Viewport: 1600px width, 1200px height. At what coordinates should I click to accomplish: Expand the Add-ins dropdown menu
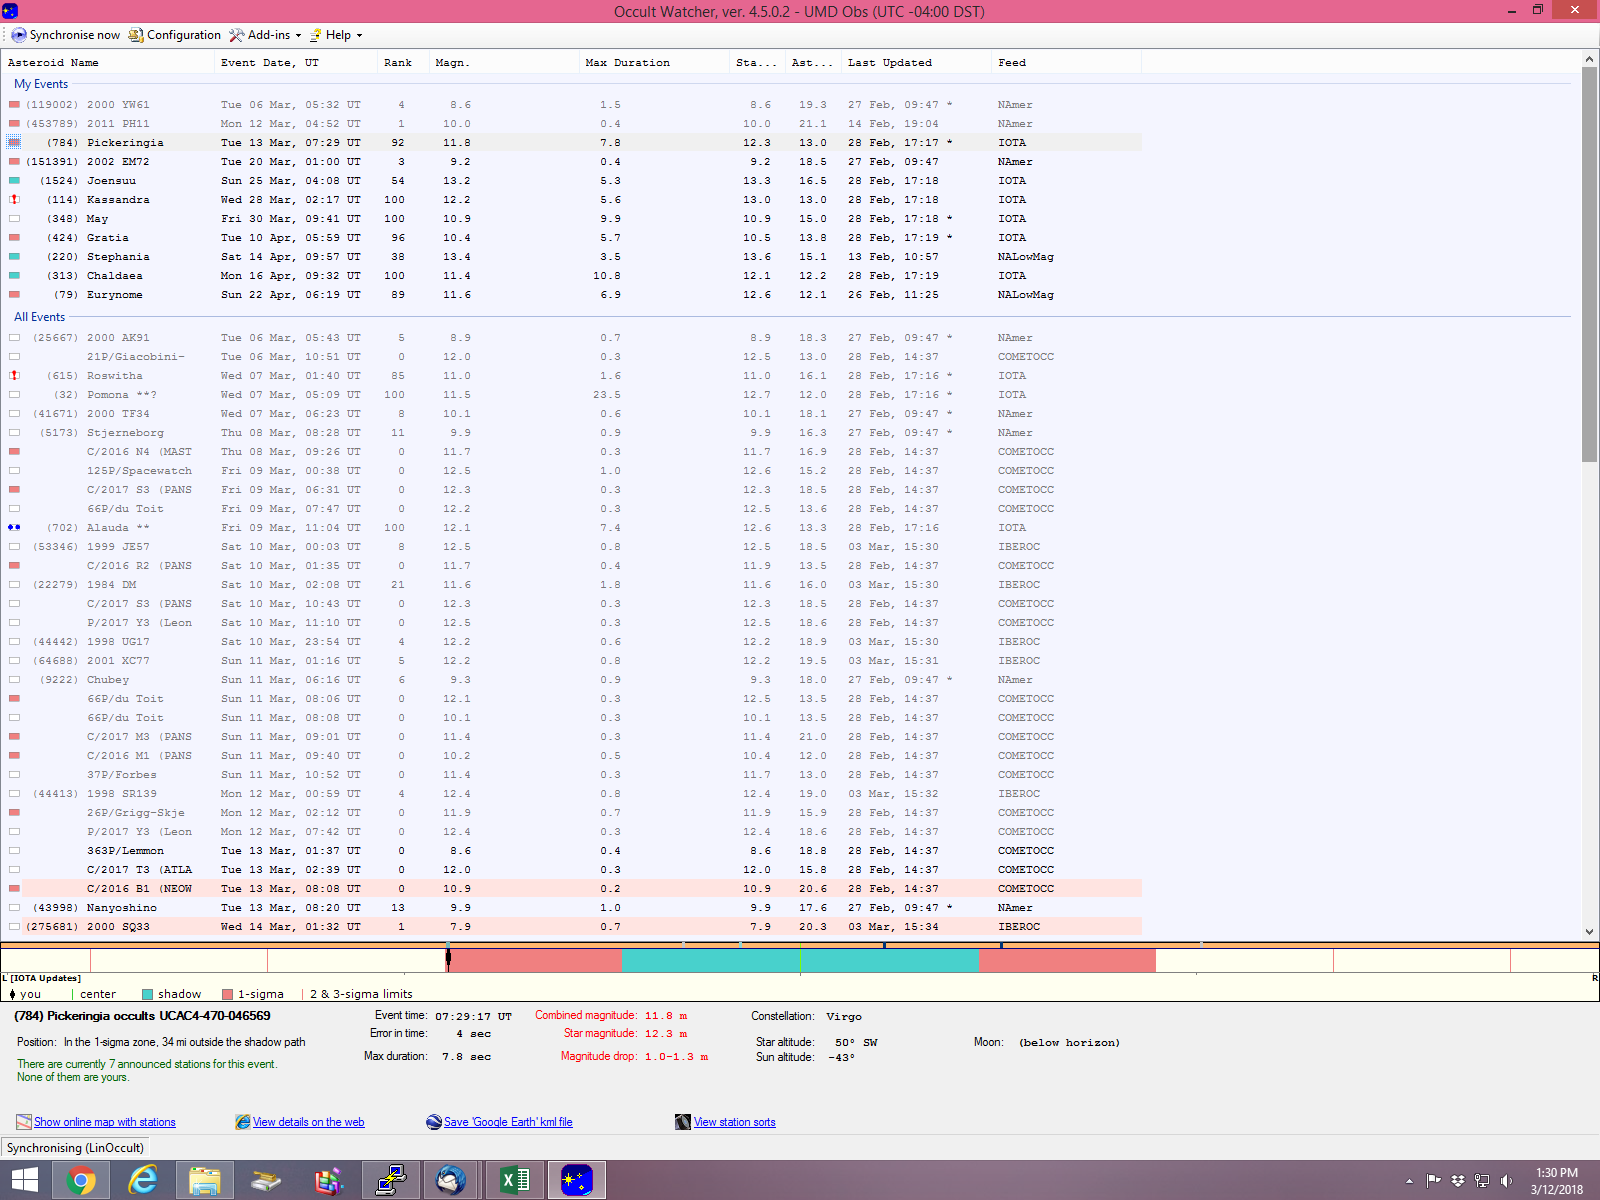tap(266, 35)
